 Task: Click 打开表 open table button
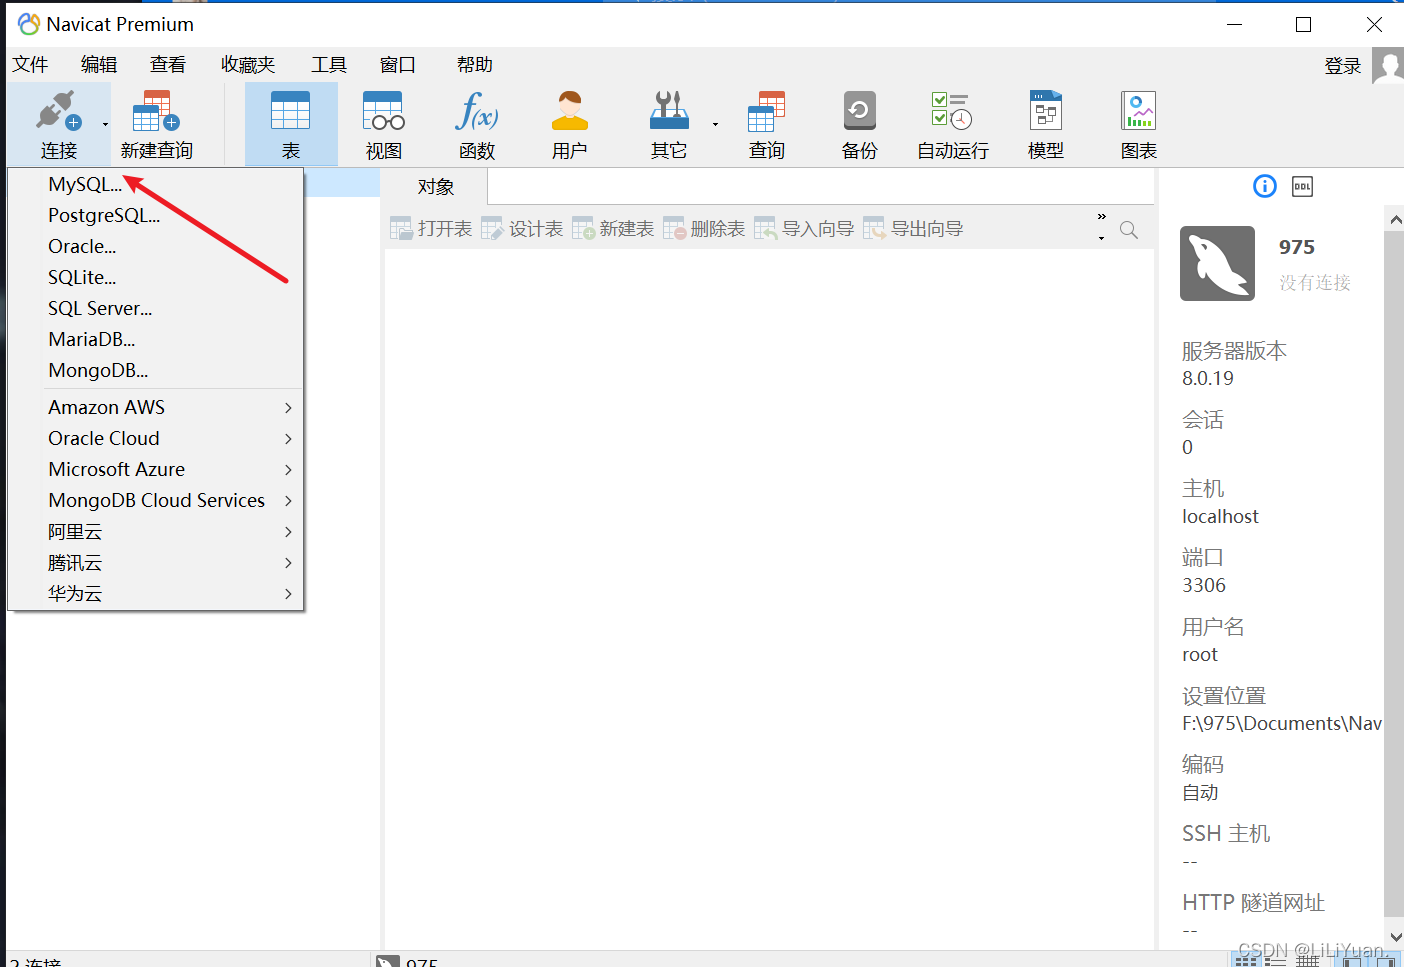431,229
